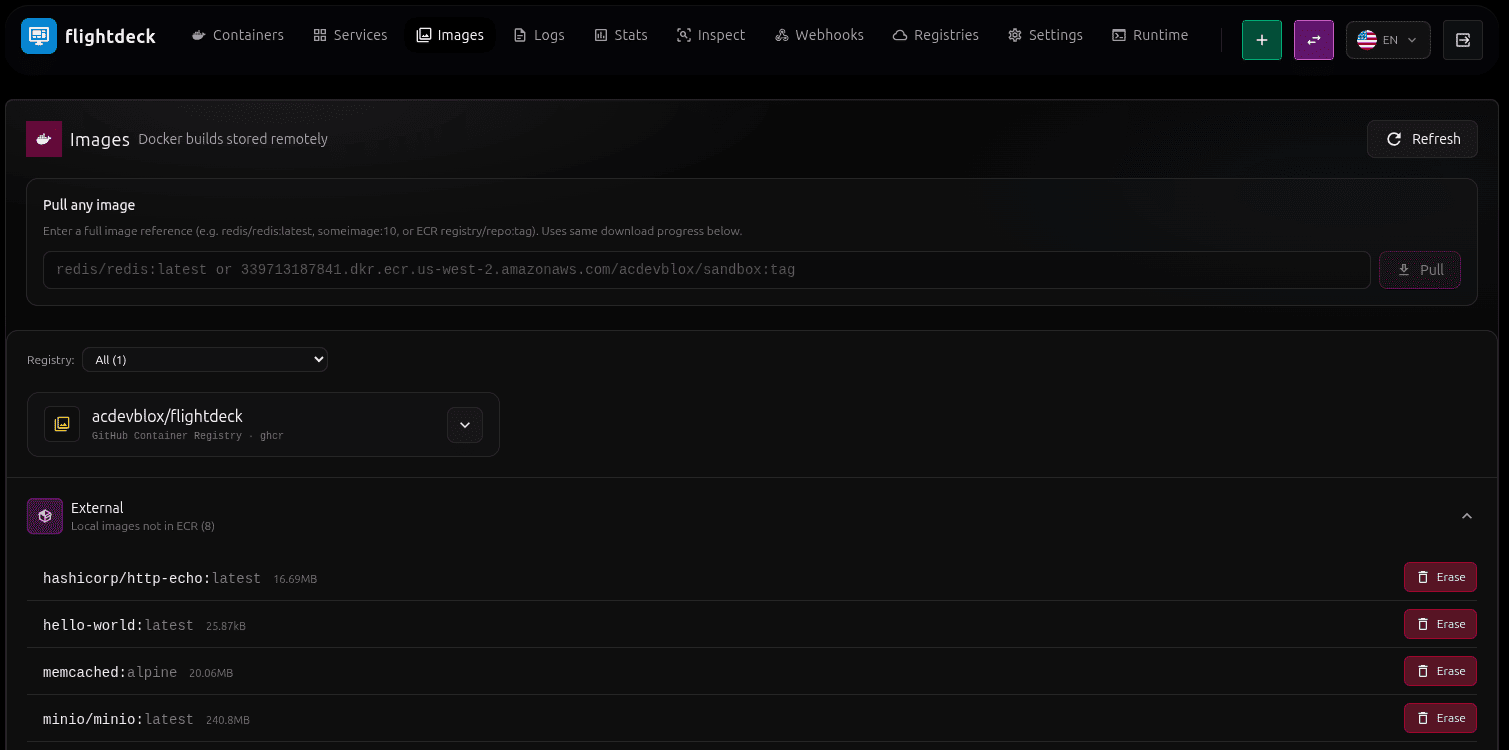The height and width of the screenshot is (750, 1509).
Task: Select the memcached:alpine image name
Action: point(110,672)
